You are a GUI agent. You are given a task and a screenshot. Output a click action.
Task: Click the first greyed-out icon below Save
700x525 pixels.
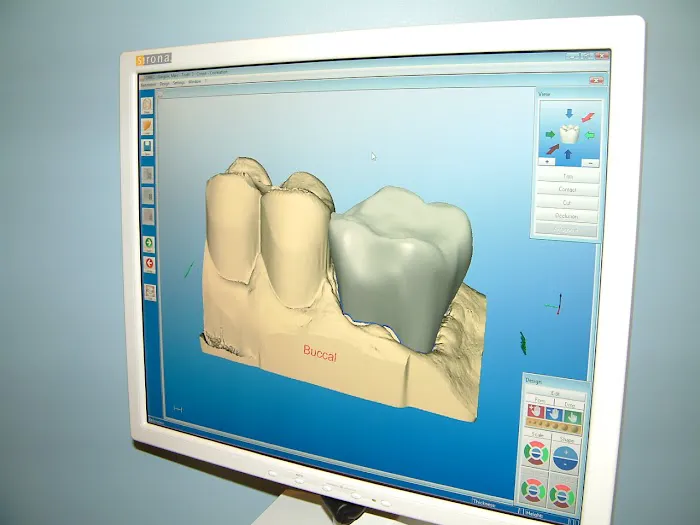pos(148,175)
